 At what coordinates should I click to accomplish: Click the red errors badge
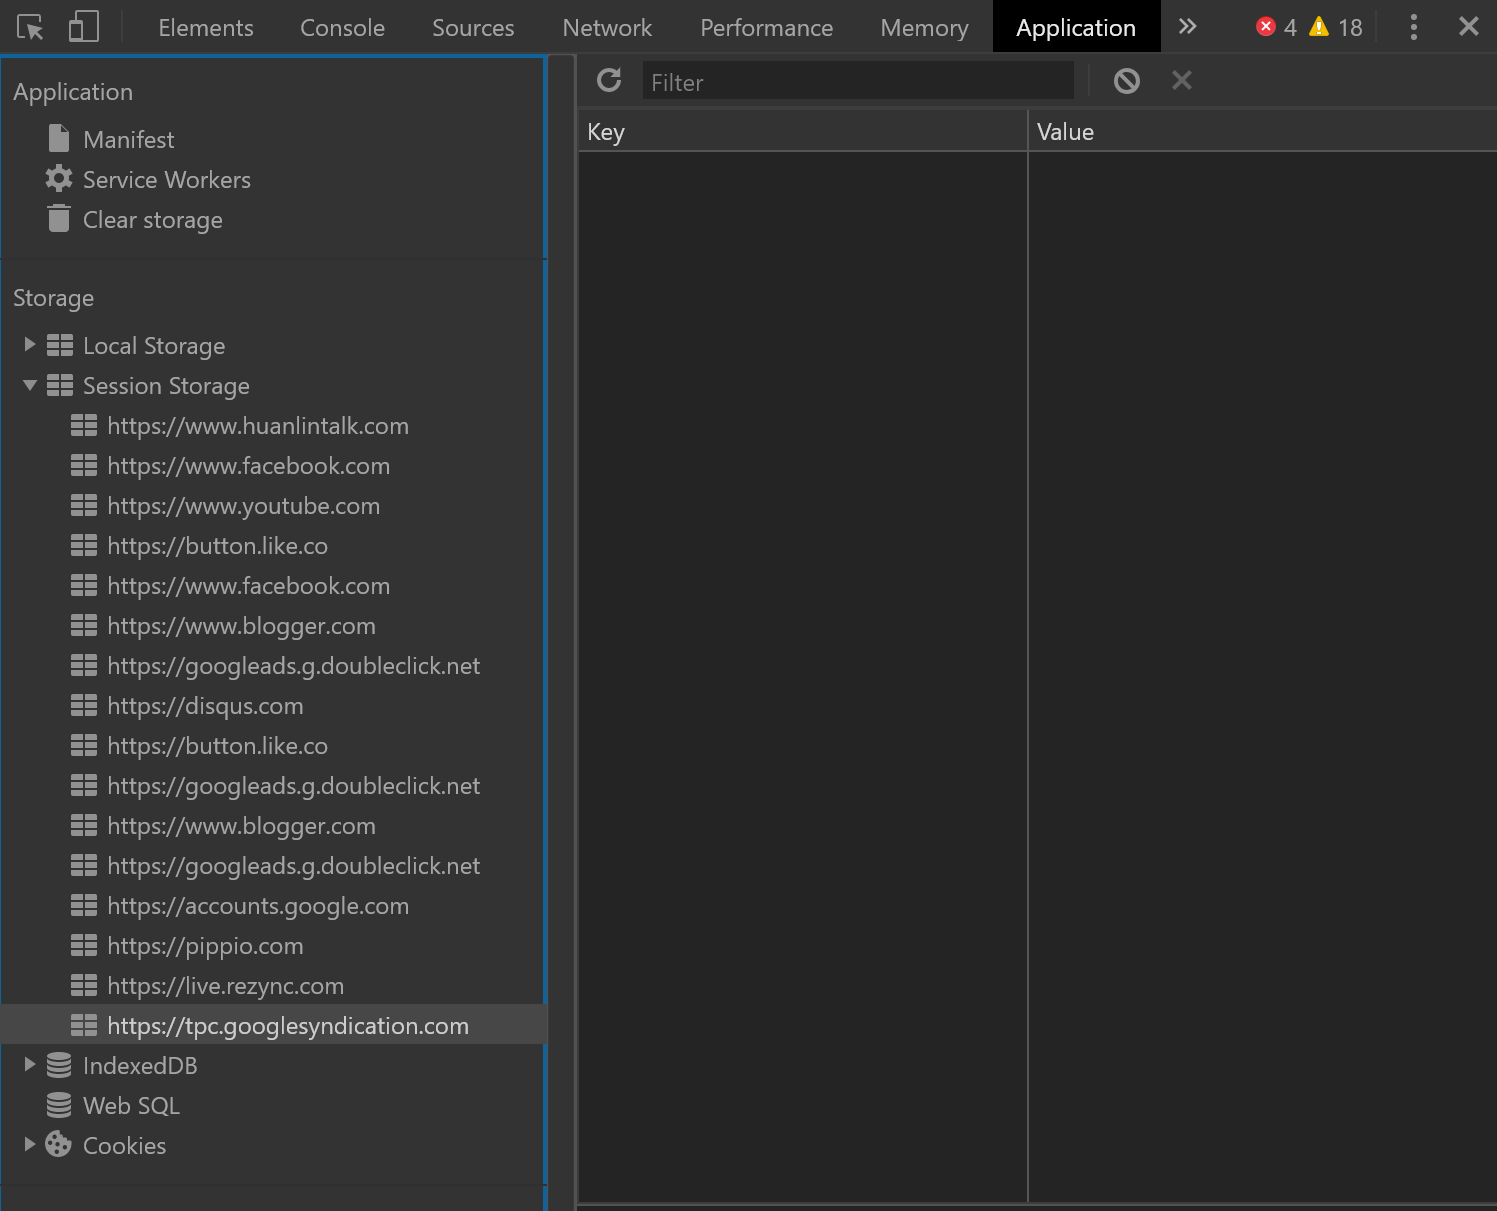click(1276, 26)
